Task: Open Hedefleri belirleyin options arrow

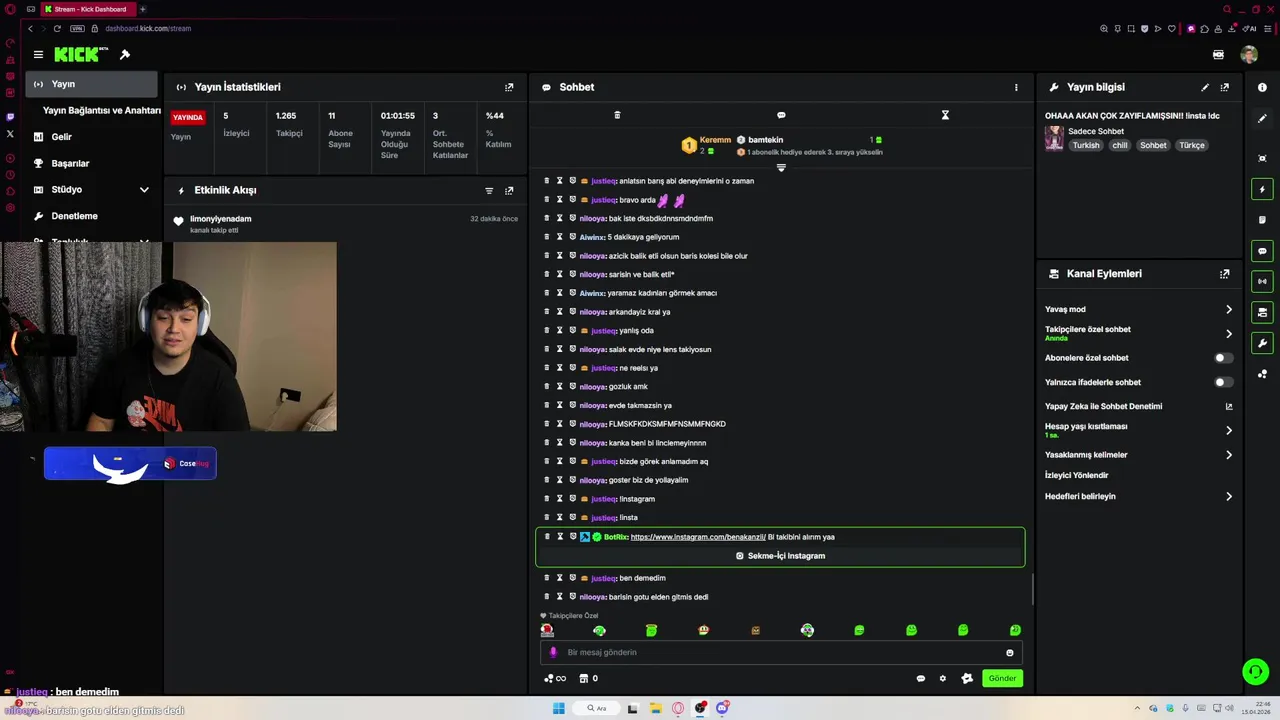Action: 1229,497
